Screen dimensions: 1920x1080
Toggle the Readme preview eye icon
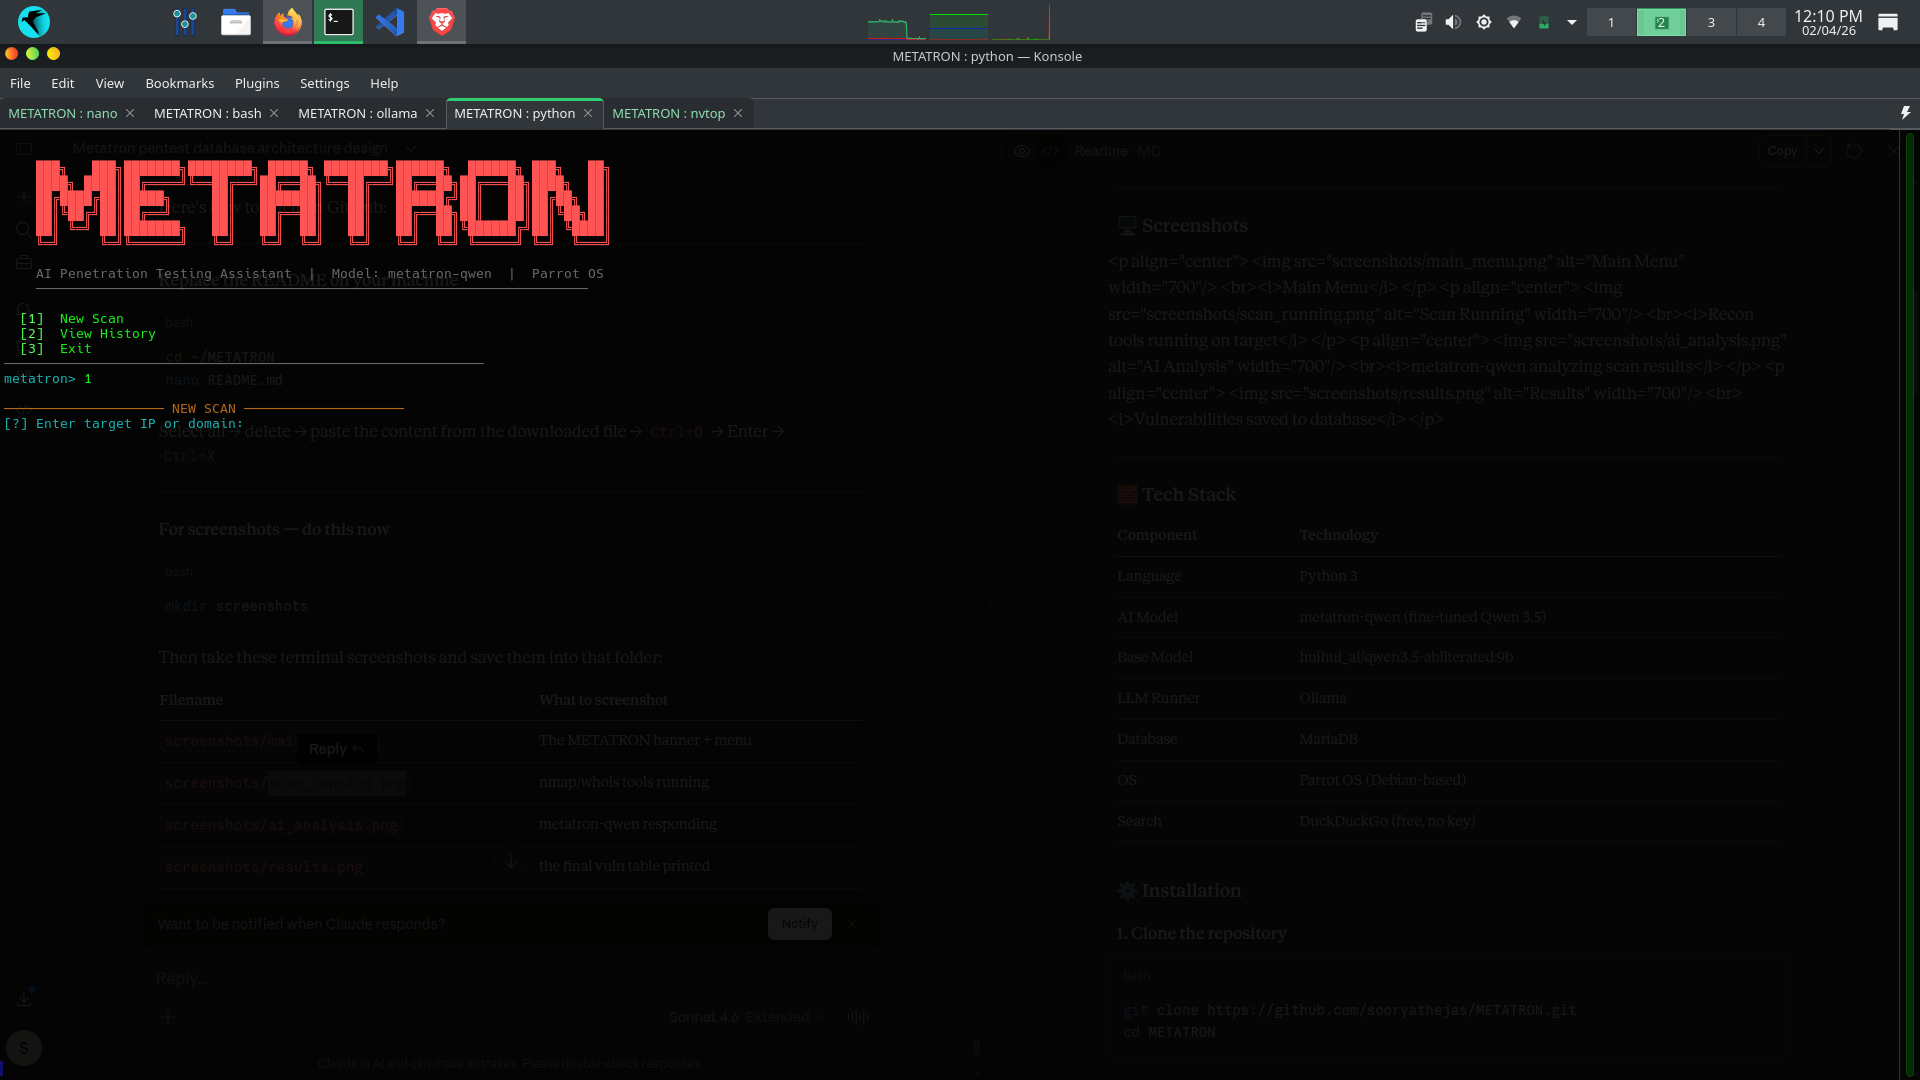1022,151
